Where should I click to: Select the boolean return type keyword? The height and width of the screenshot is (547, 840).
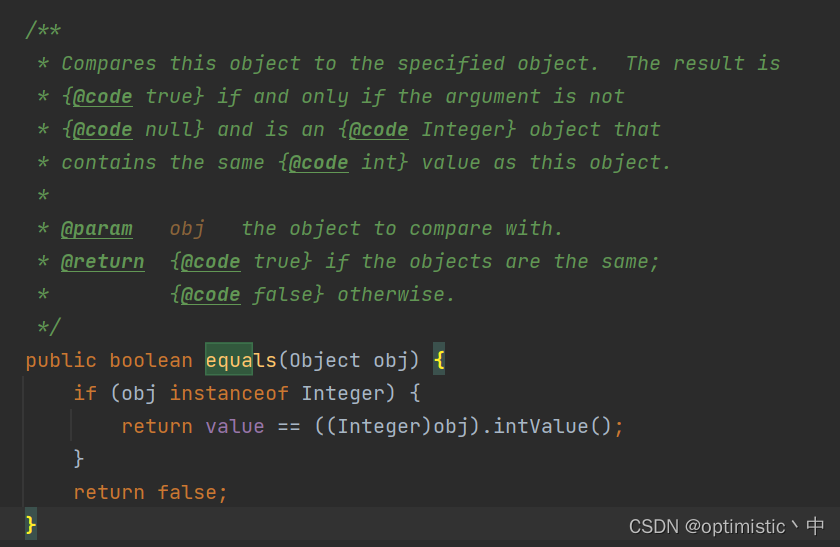pyautogui.click(x=151, y=360)
